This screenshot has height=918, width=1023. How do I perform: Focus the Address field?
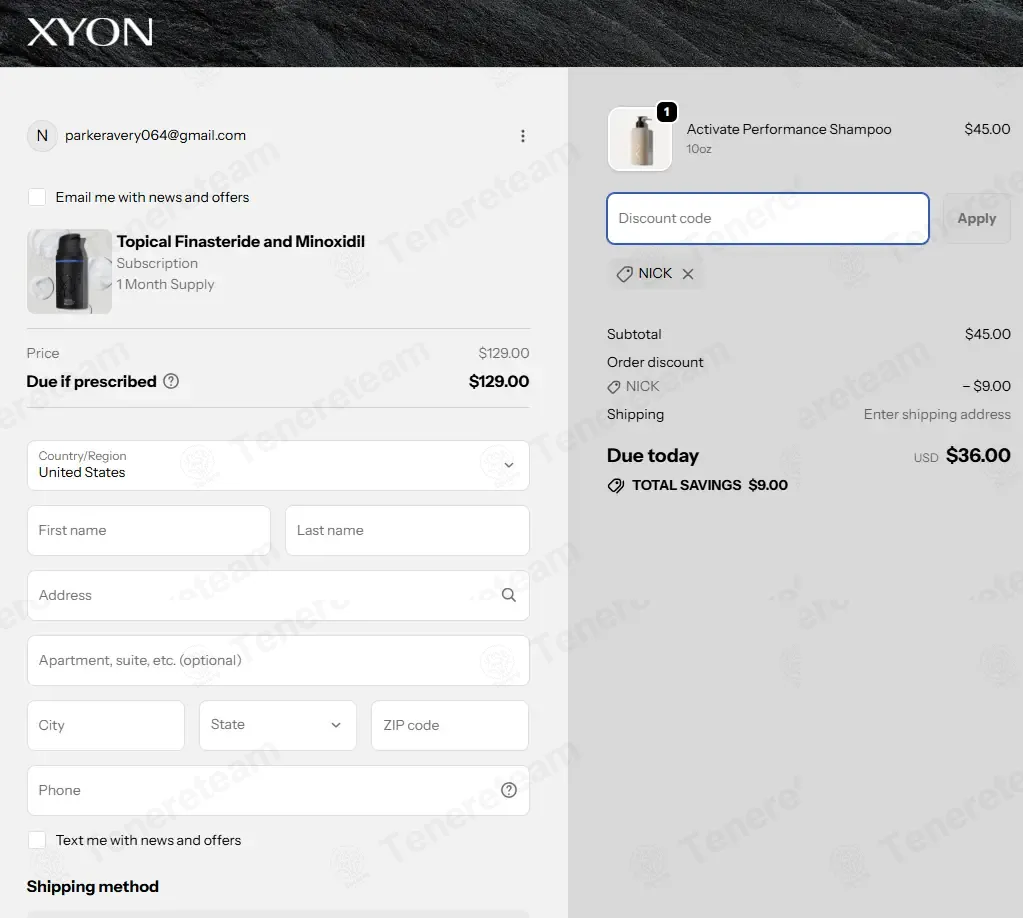point(278,595)
